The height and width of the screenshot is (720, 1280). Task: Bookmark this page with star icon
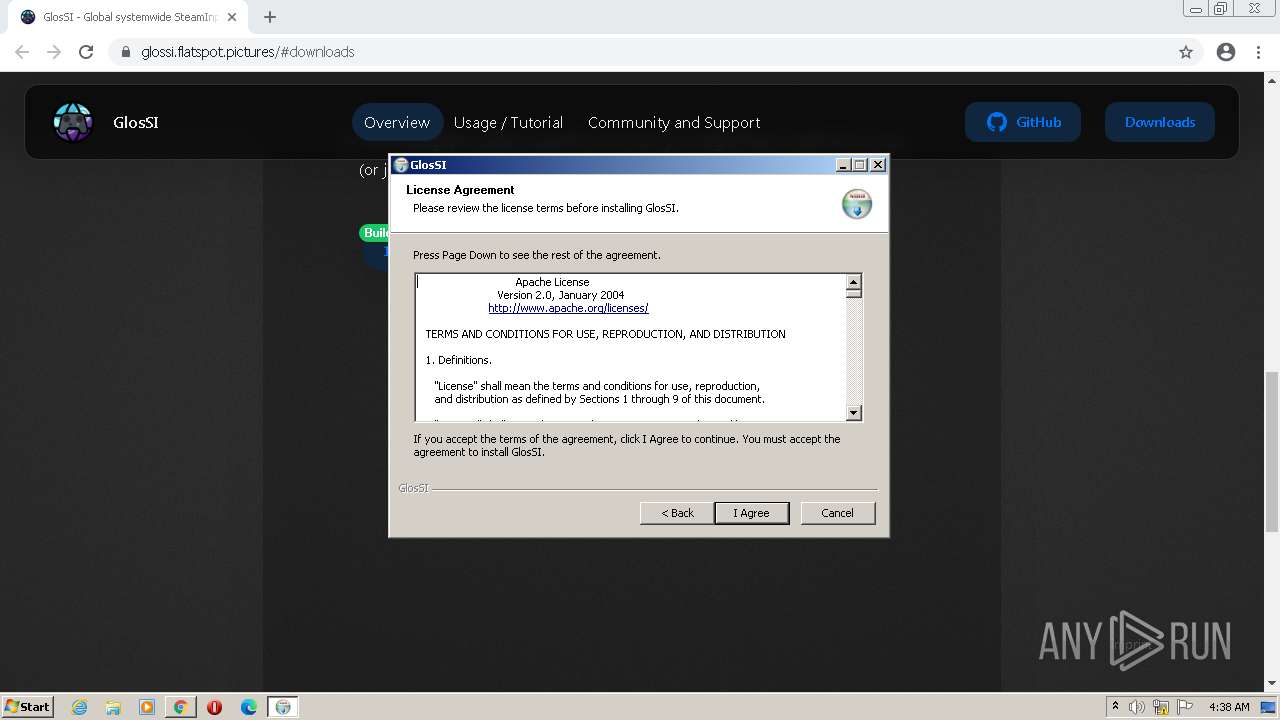click(1186, 52)
